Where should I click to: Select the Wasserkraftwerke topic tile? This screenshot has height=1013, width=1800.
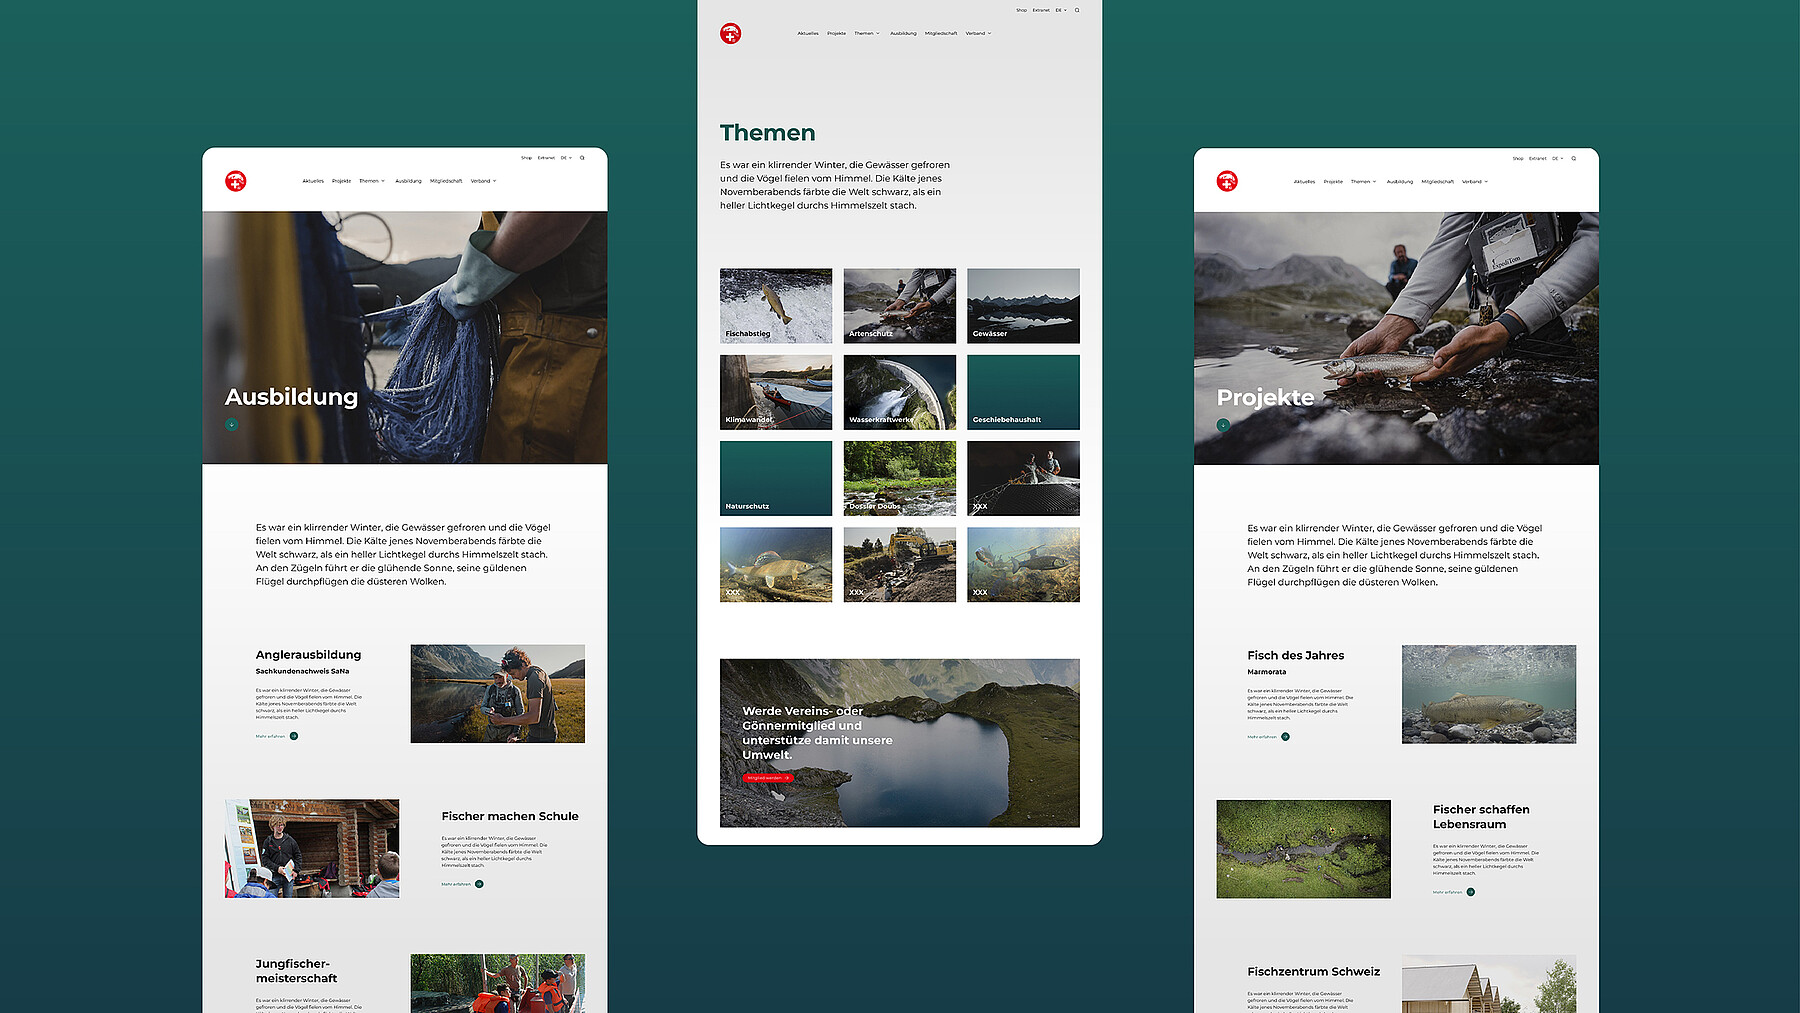tap(899, 392)
